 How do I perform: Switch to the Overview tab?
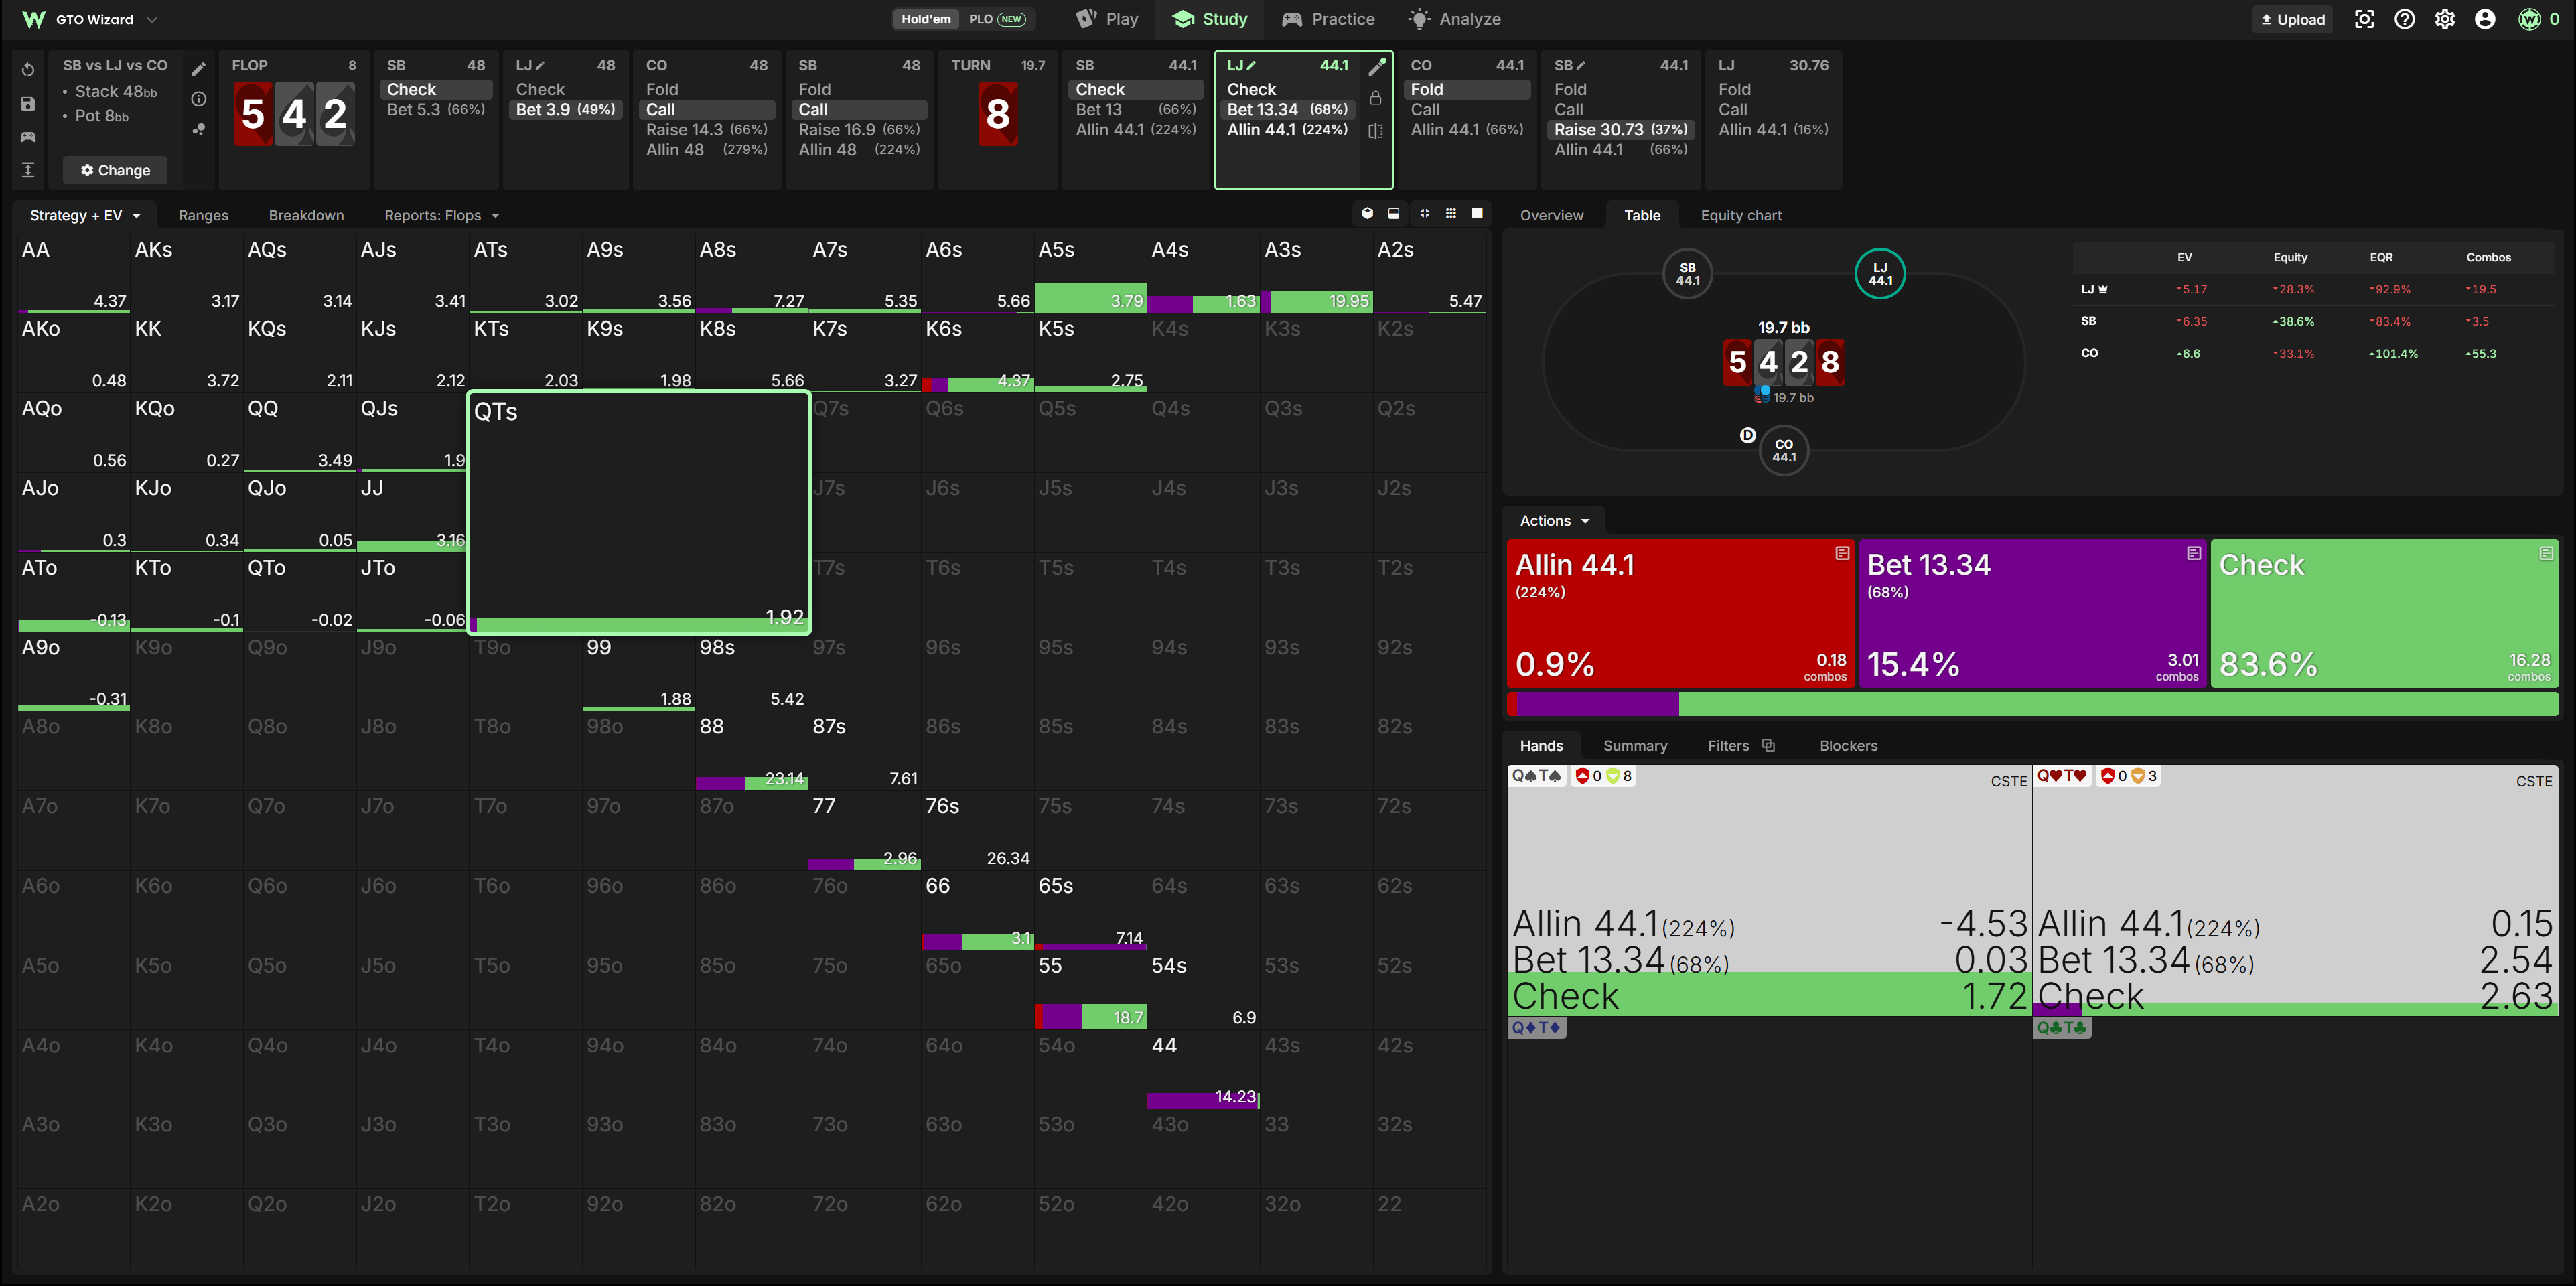(x=1552, y=215)
